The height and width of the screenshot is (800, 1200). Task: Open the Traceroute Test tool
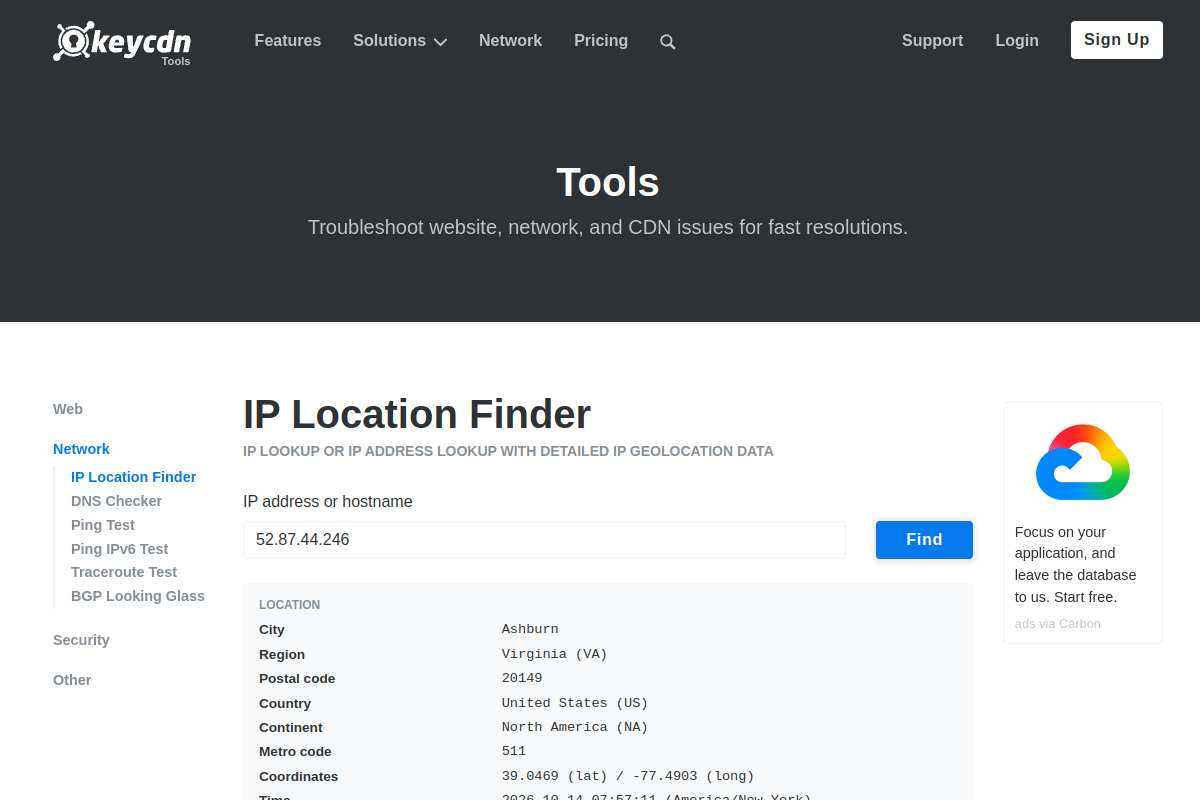[124, 572]
